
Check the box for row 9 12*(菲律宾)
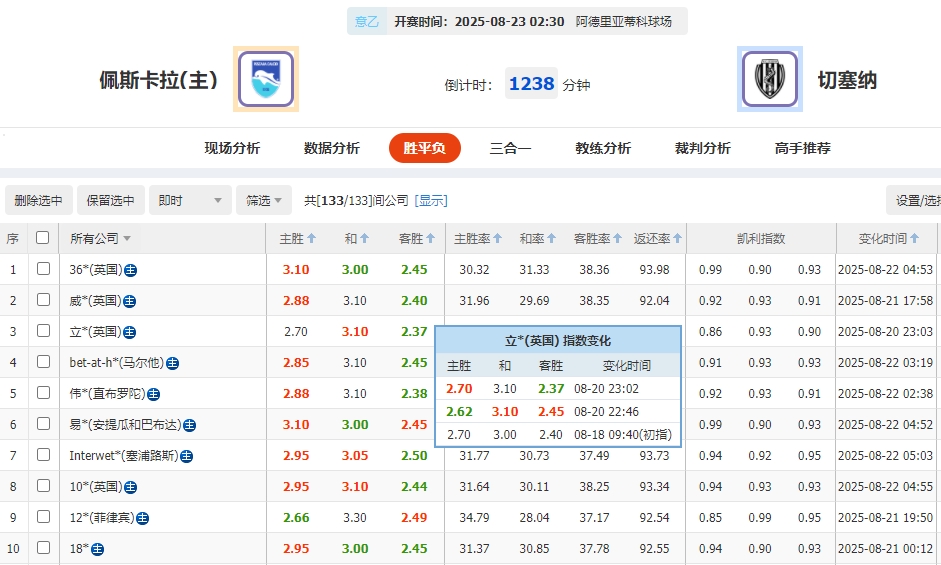[x=43, y=518]
